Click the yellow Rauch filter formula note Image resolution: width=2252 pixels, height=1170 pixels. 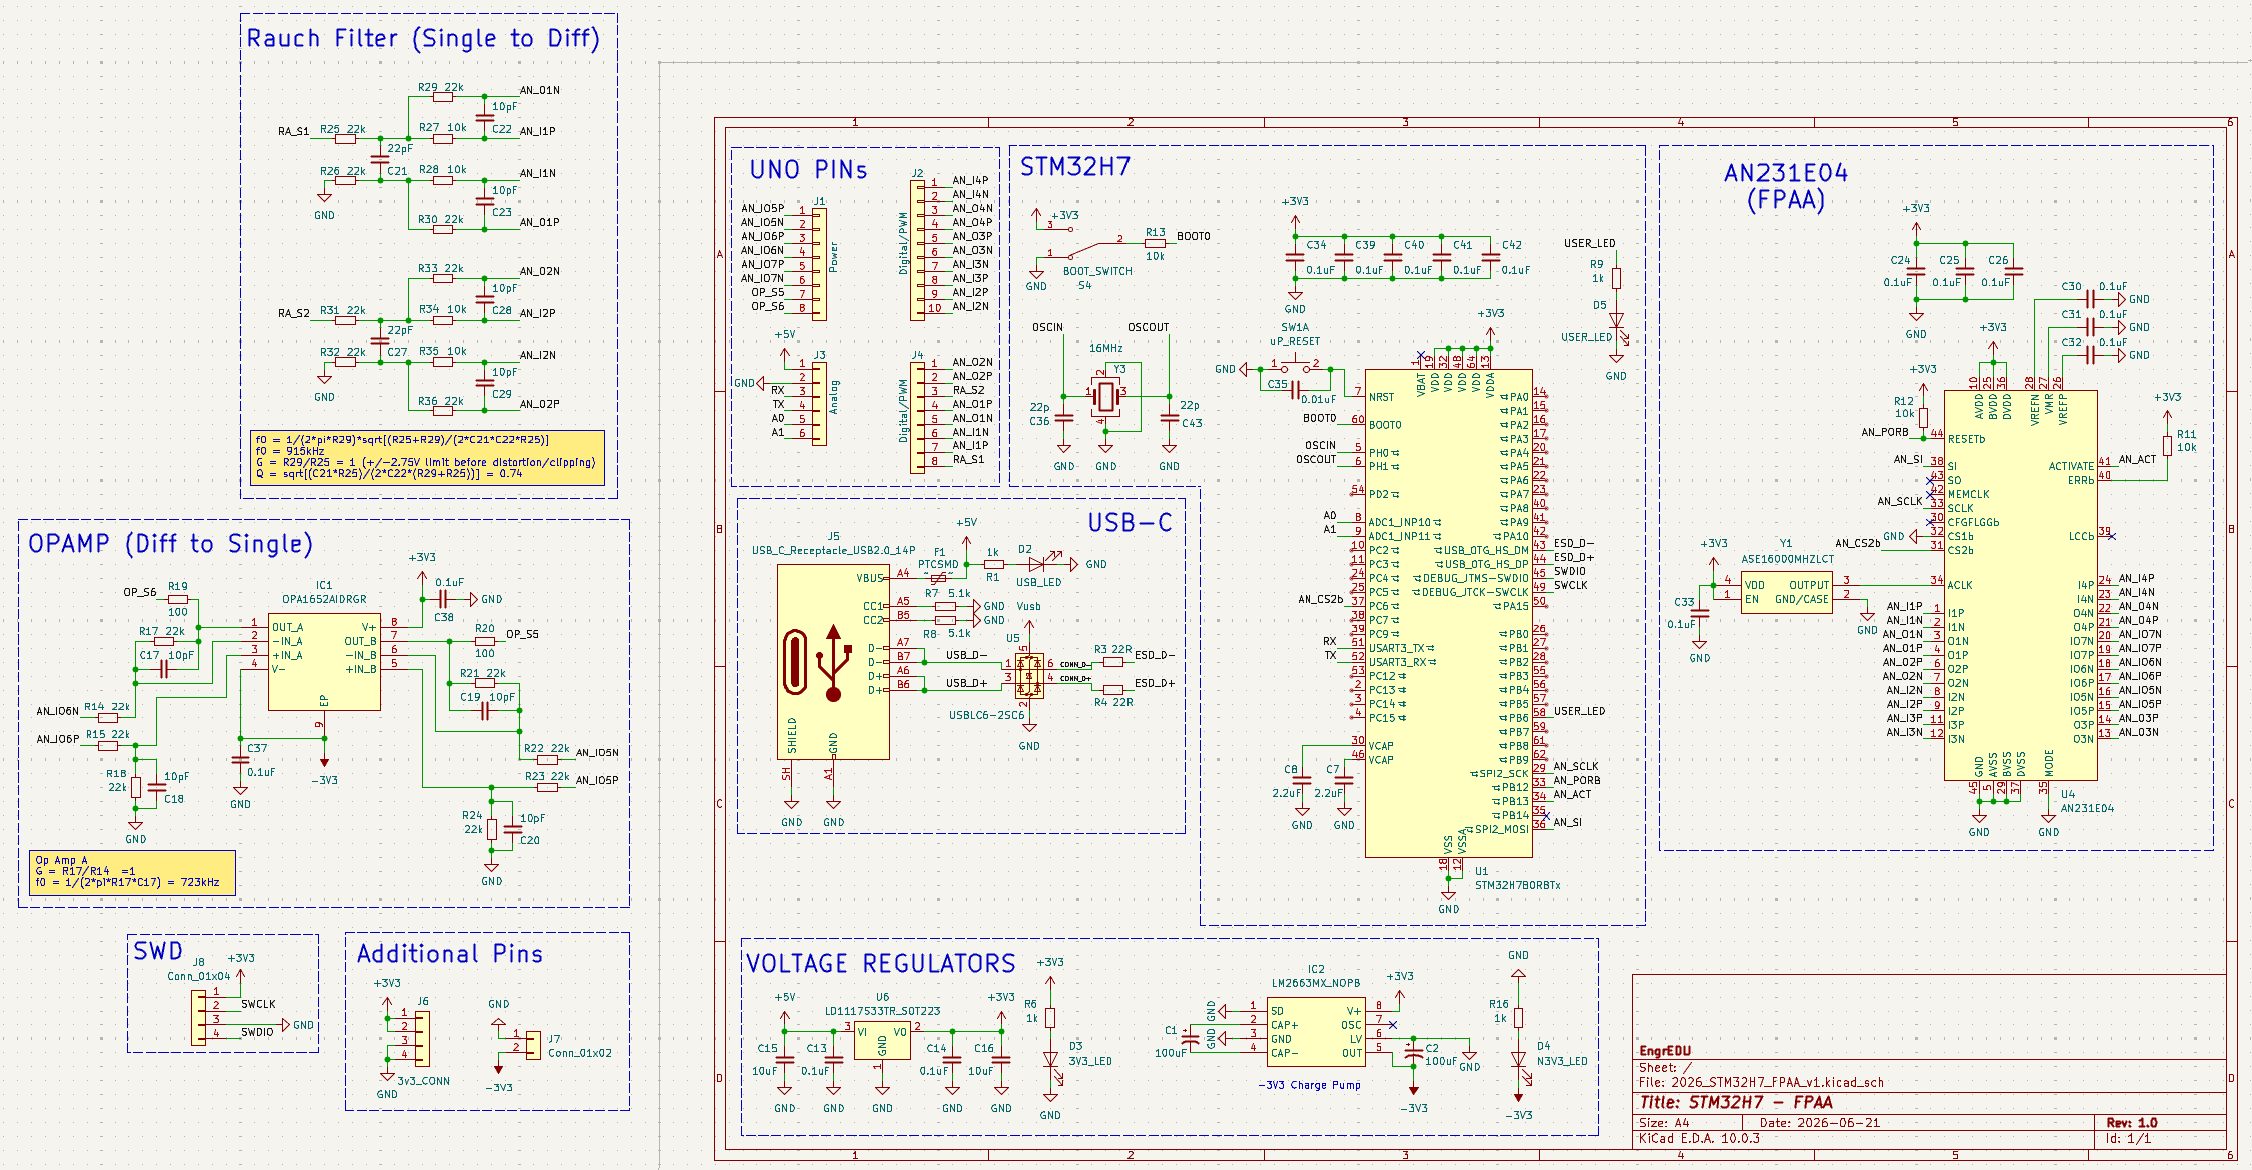[x=427, y=458]
